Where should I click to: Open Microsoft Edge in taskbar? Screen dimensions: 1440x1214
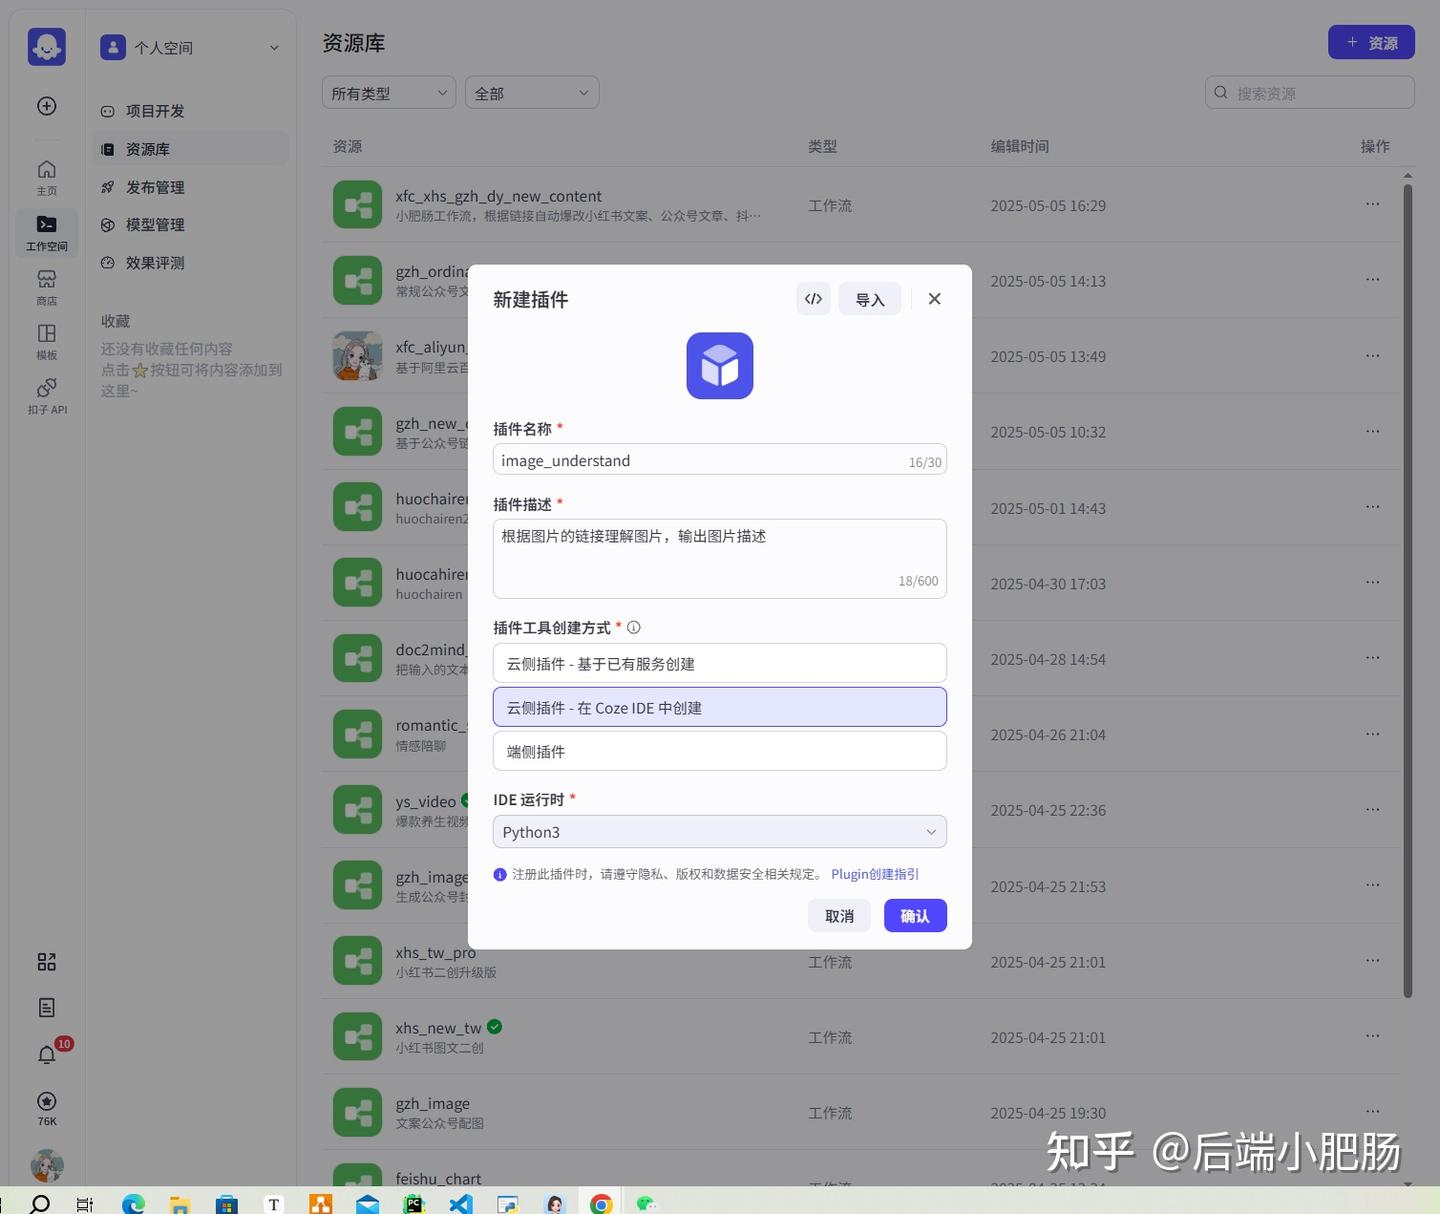click(133, 1204)
